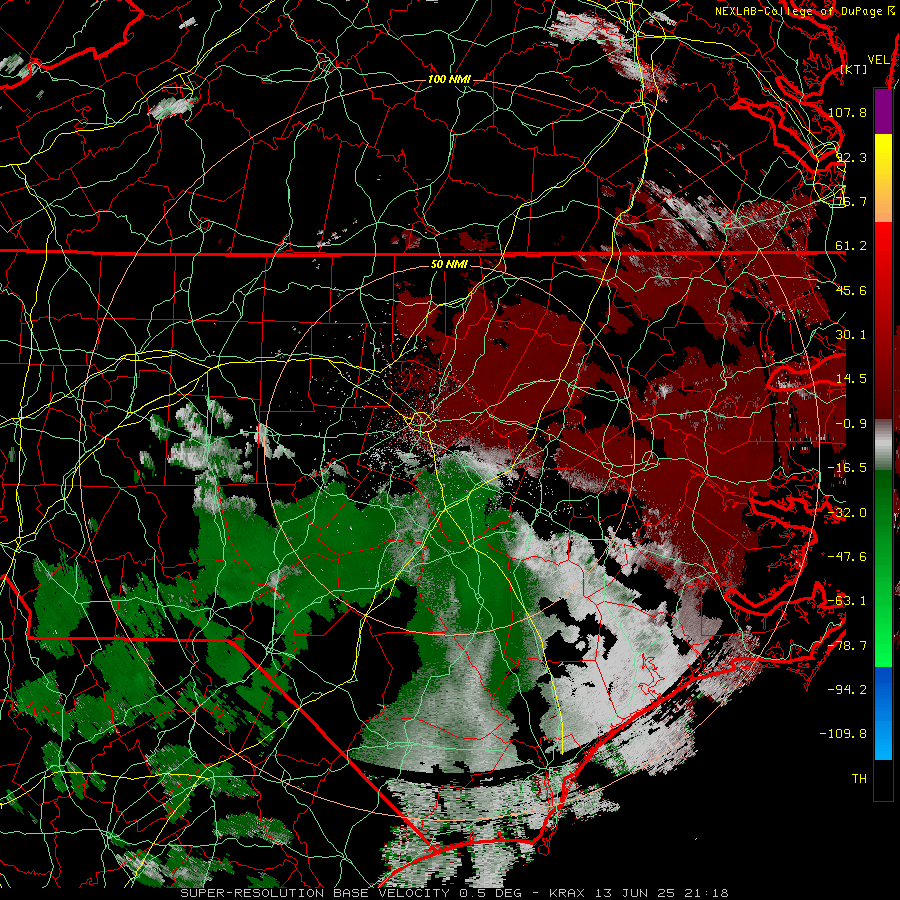Select the -109.8 scale value

tap(843, 734)
